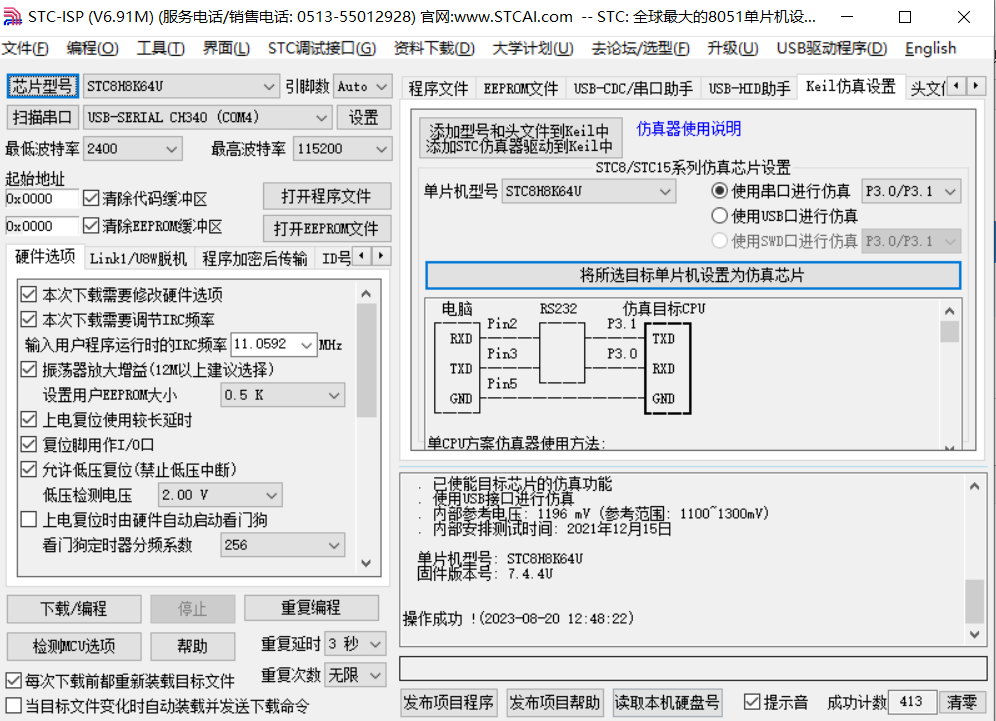This screenshot has width=996, height=721.
Task: Switch to USB-HID助手 tab
Action: (749, 88)
